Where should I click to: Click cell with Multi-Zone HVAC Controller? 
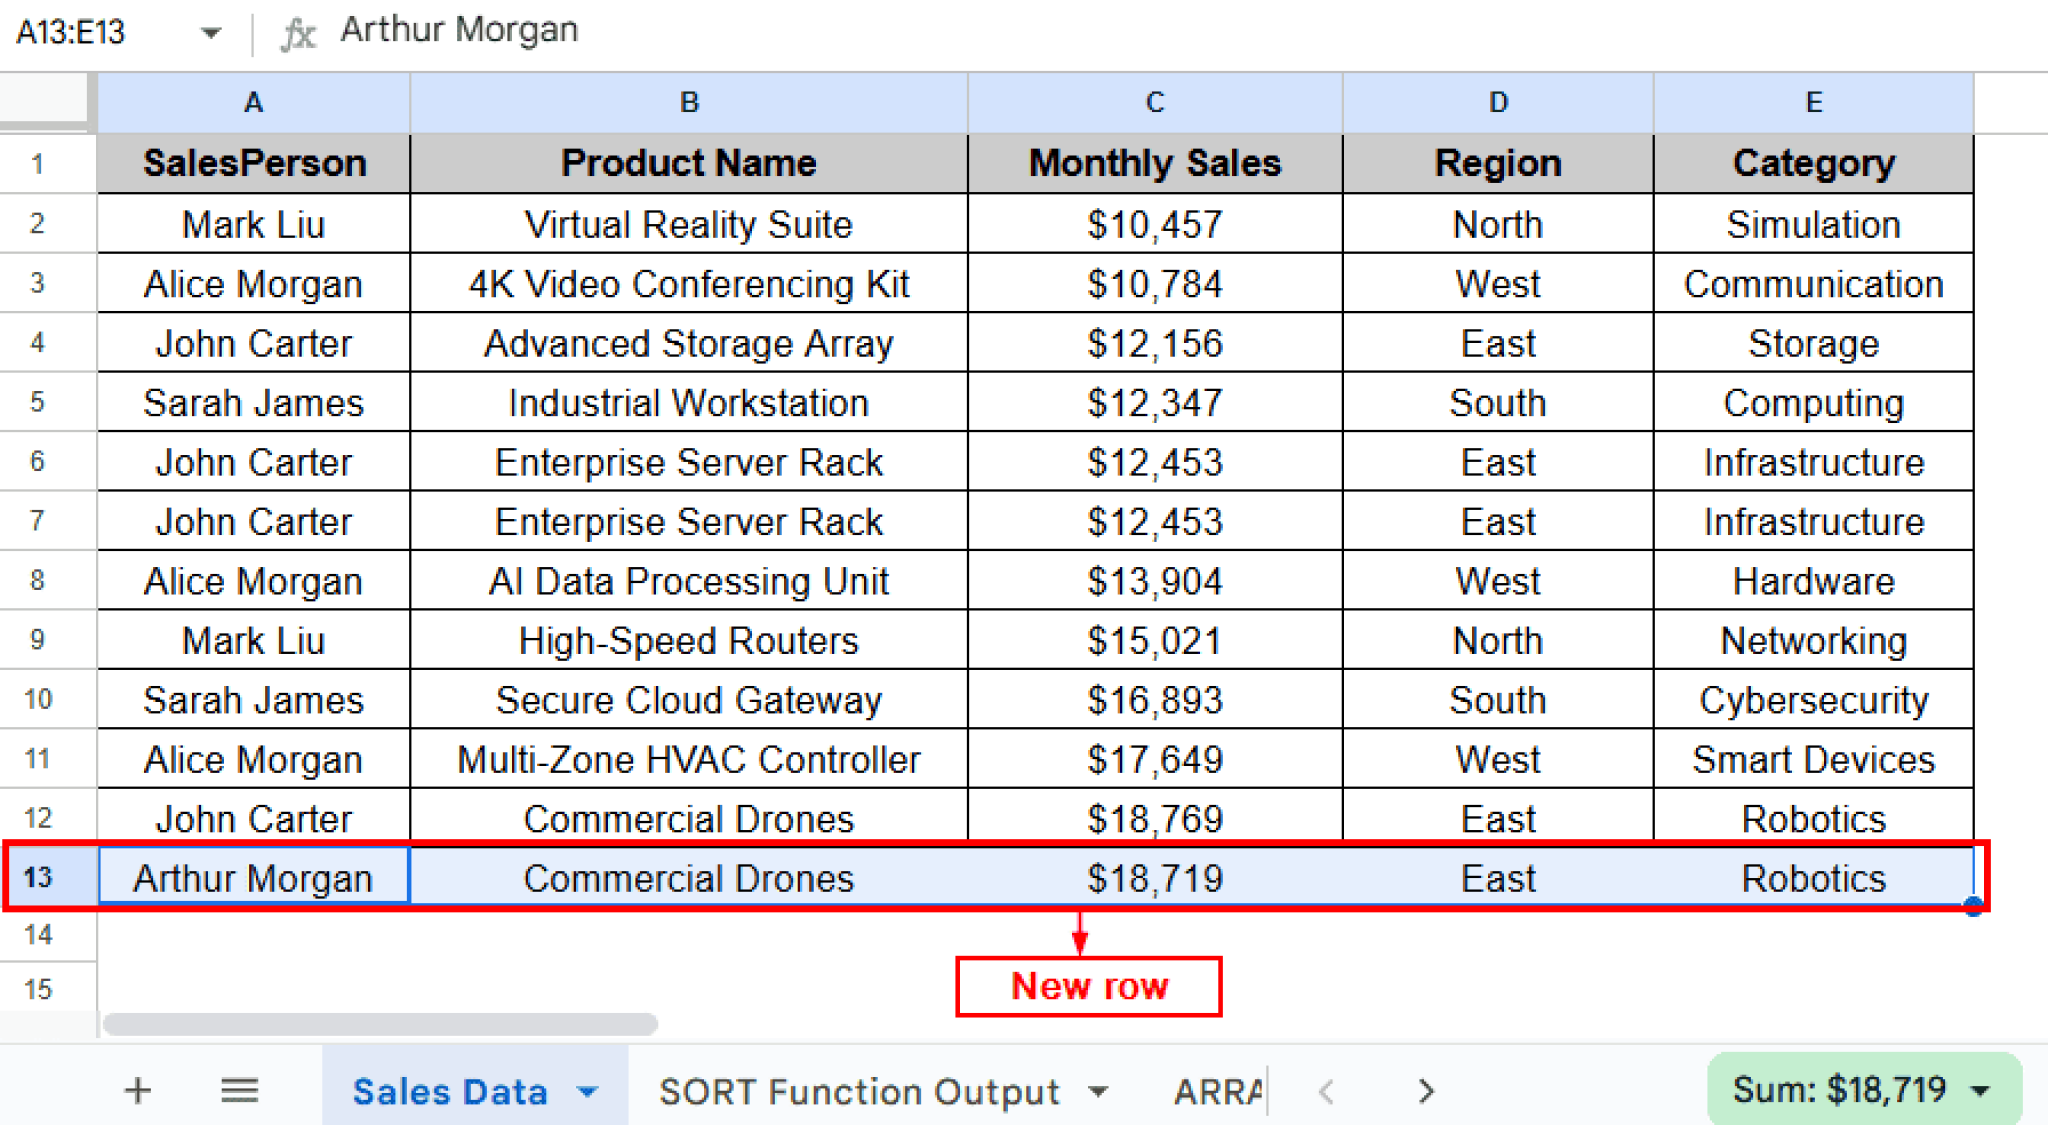[688, 759]
